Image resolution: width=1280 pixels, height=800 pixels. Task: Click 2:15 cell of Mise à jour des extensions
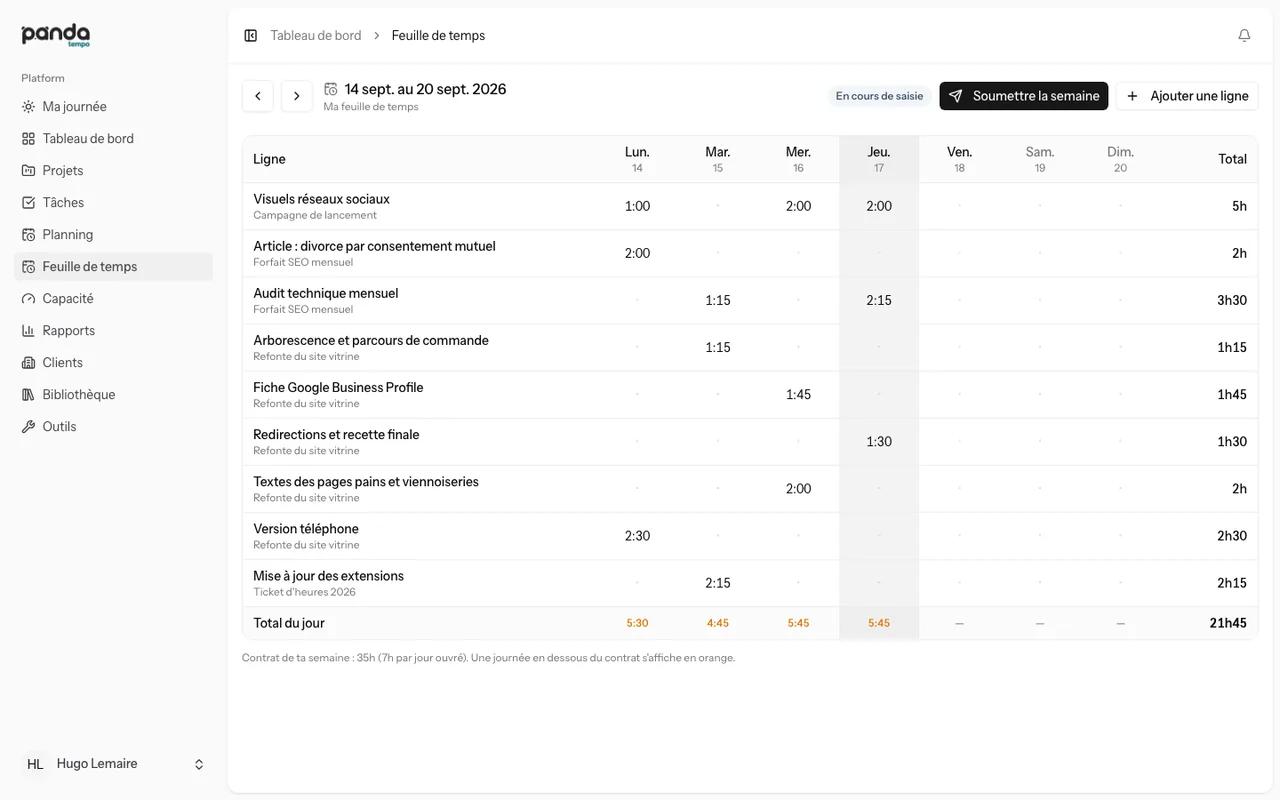pyautogui.click(x=718, y=582)
